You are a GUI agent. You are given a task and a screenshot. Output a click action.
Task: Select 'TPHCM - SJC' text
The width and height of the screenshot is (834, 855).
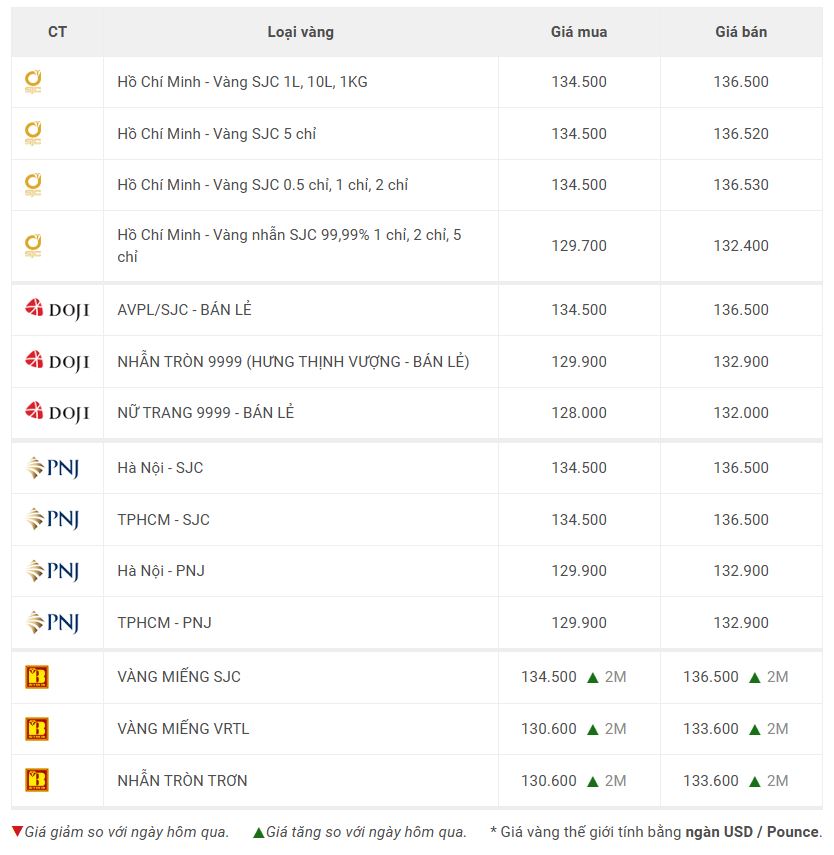(x=163, y=520)
